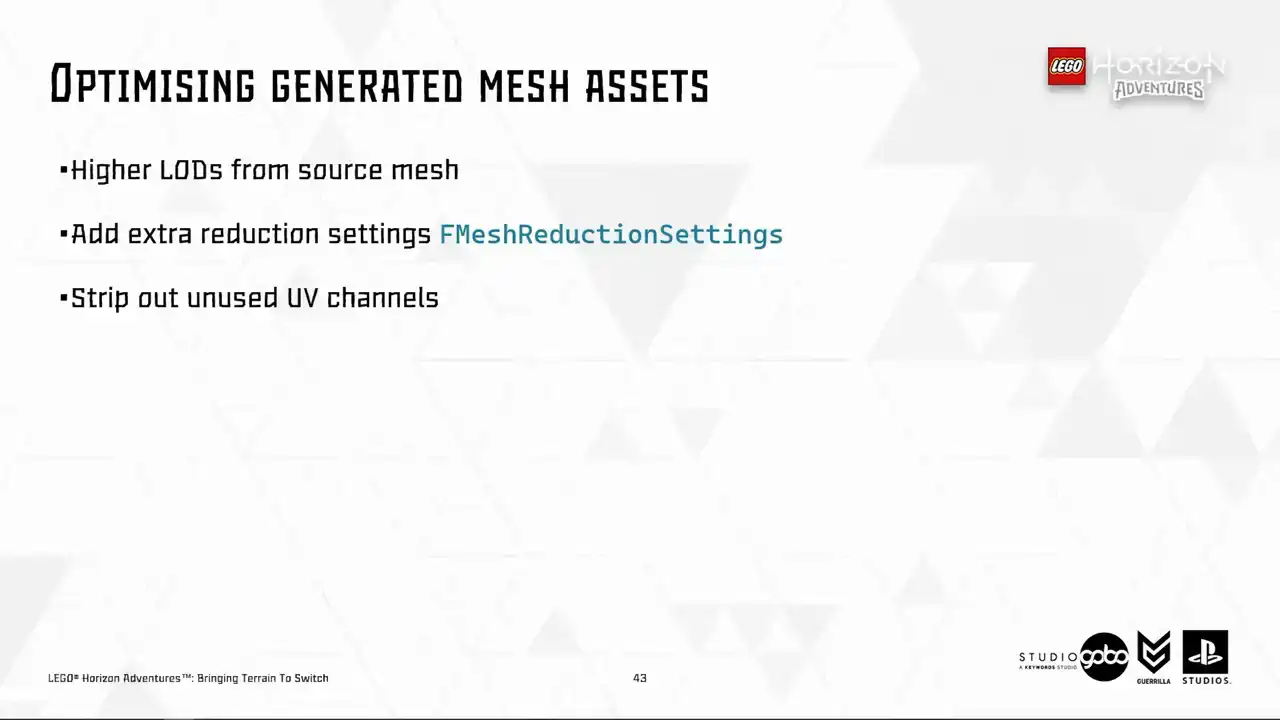Viewport: 1280px width, 720px height.
Task: Click the small A Keywords Studio caption
Action: pyautogui.click(x=1048, y=667)
